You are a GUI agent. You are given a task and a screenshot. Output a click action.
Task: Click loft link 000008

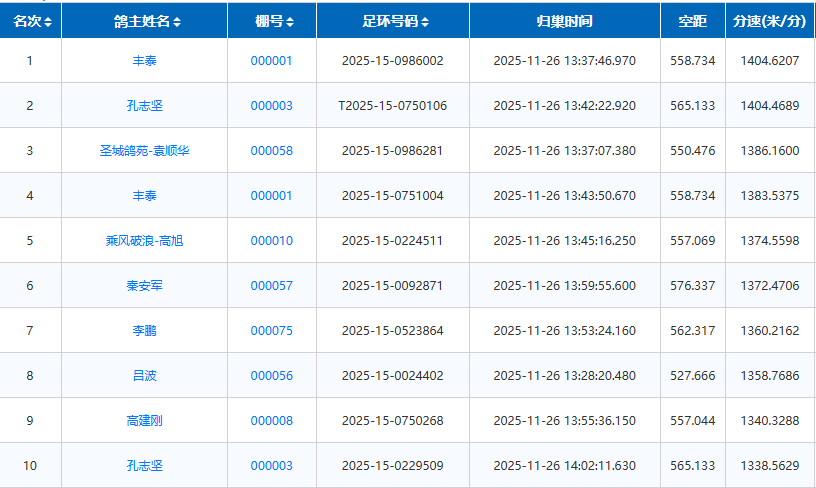click(x=271, y=421)
